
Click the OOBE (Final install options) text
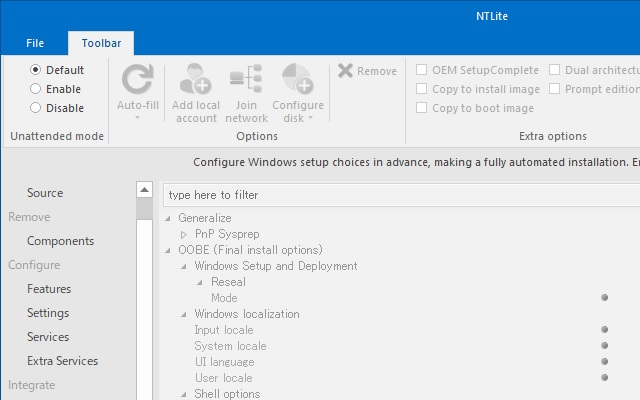[x=250, y=250]
